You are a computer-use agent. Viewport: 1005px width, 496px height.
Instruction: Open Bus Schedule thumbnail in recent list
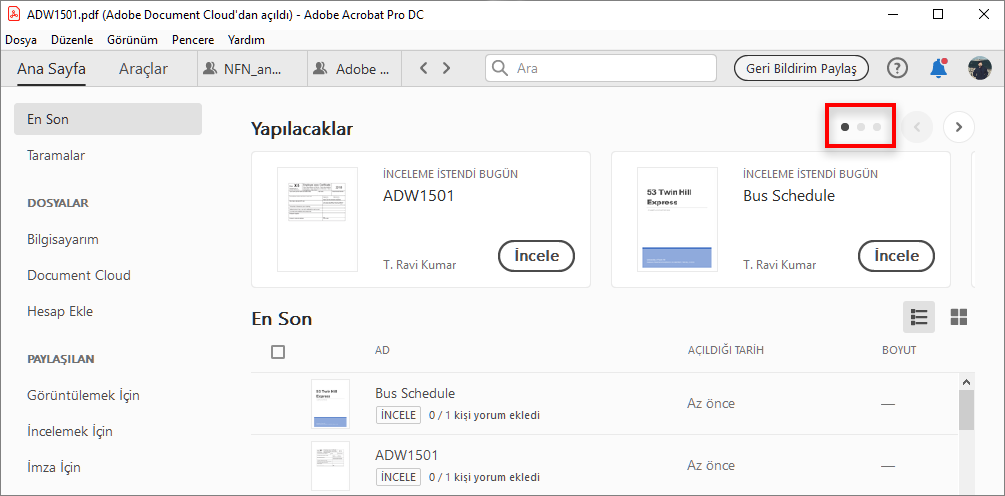[x=330, y=404]
